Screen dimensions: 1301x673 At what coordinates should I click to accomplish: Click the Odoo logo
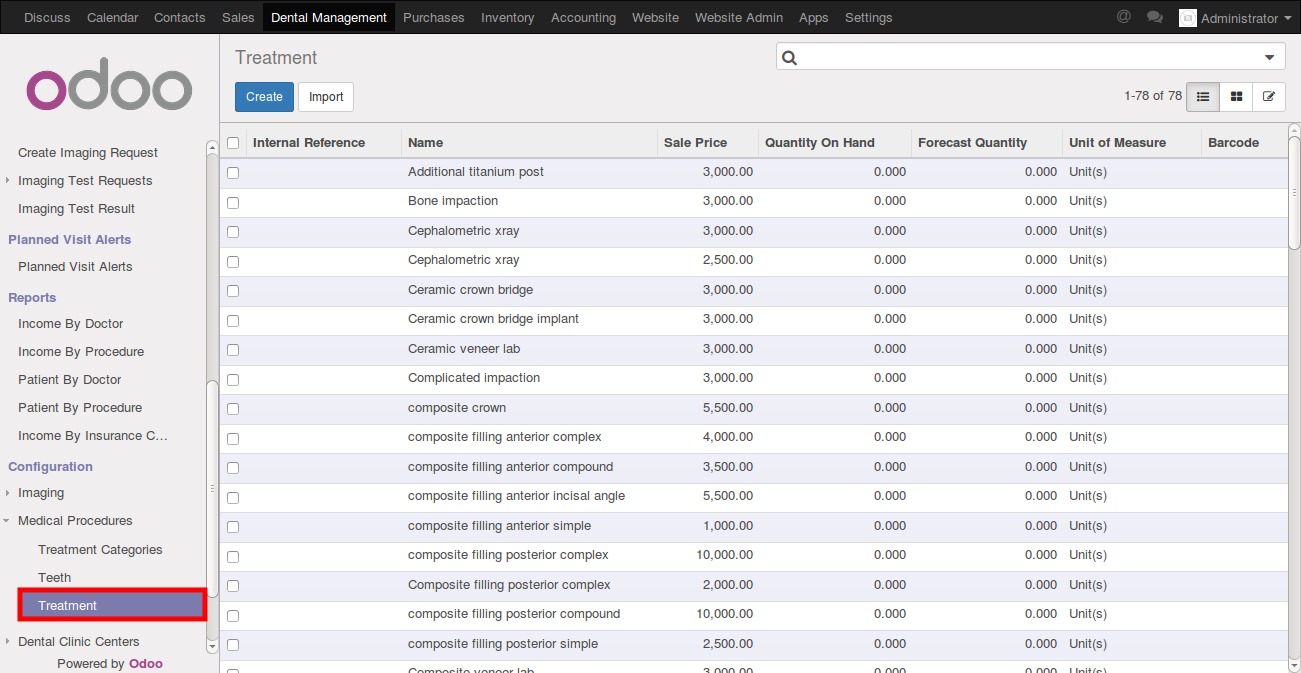pos(109,89)
